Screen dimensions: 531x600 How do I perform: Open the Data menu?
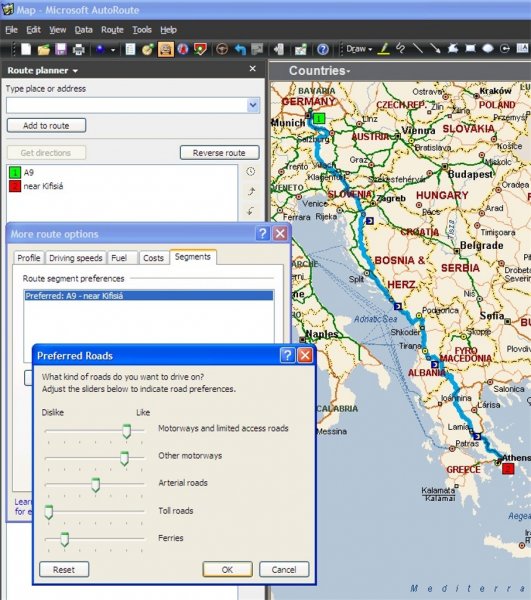click(83, 30)
